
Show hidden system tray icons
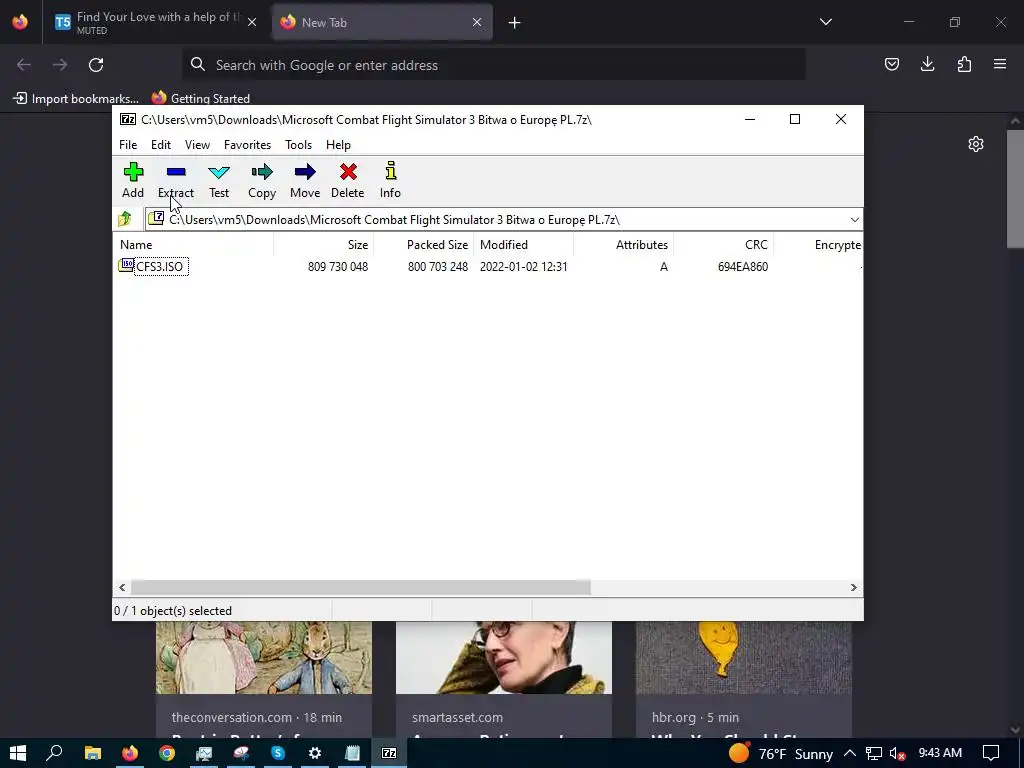pyautogui.click(x=850, y=753)
